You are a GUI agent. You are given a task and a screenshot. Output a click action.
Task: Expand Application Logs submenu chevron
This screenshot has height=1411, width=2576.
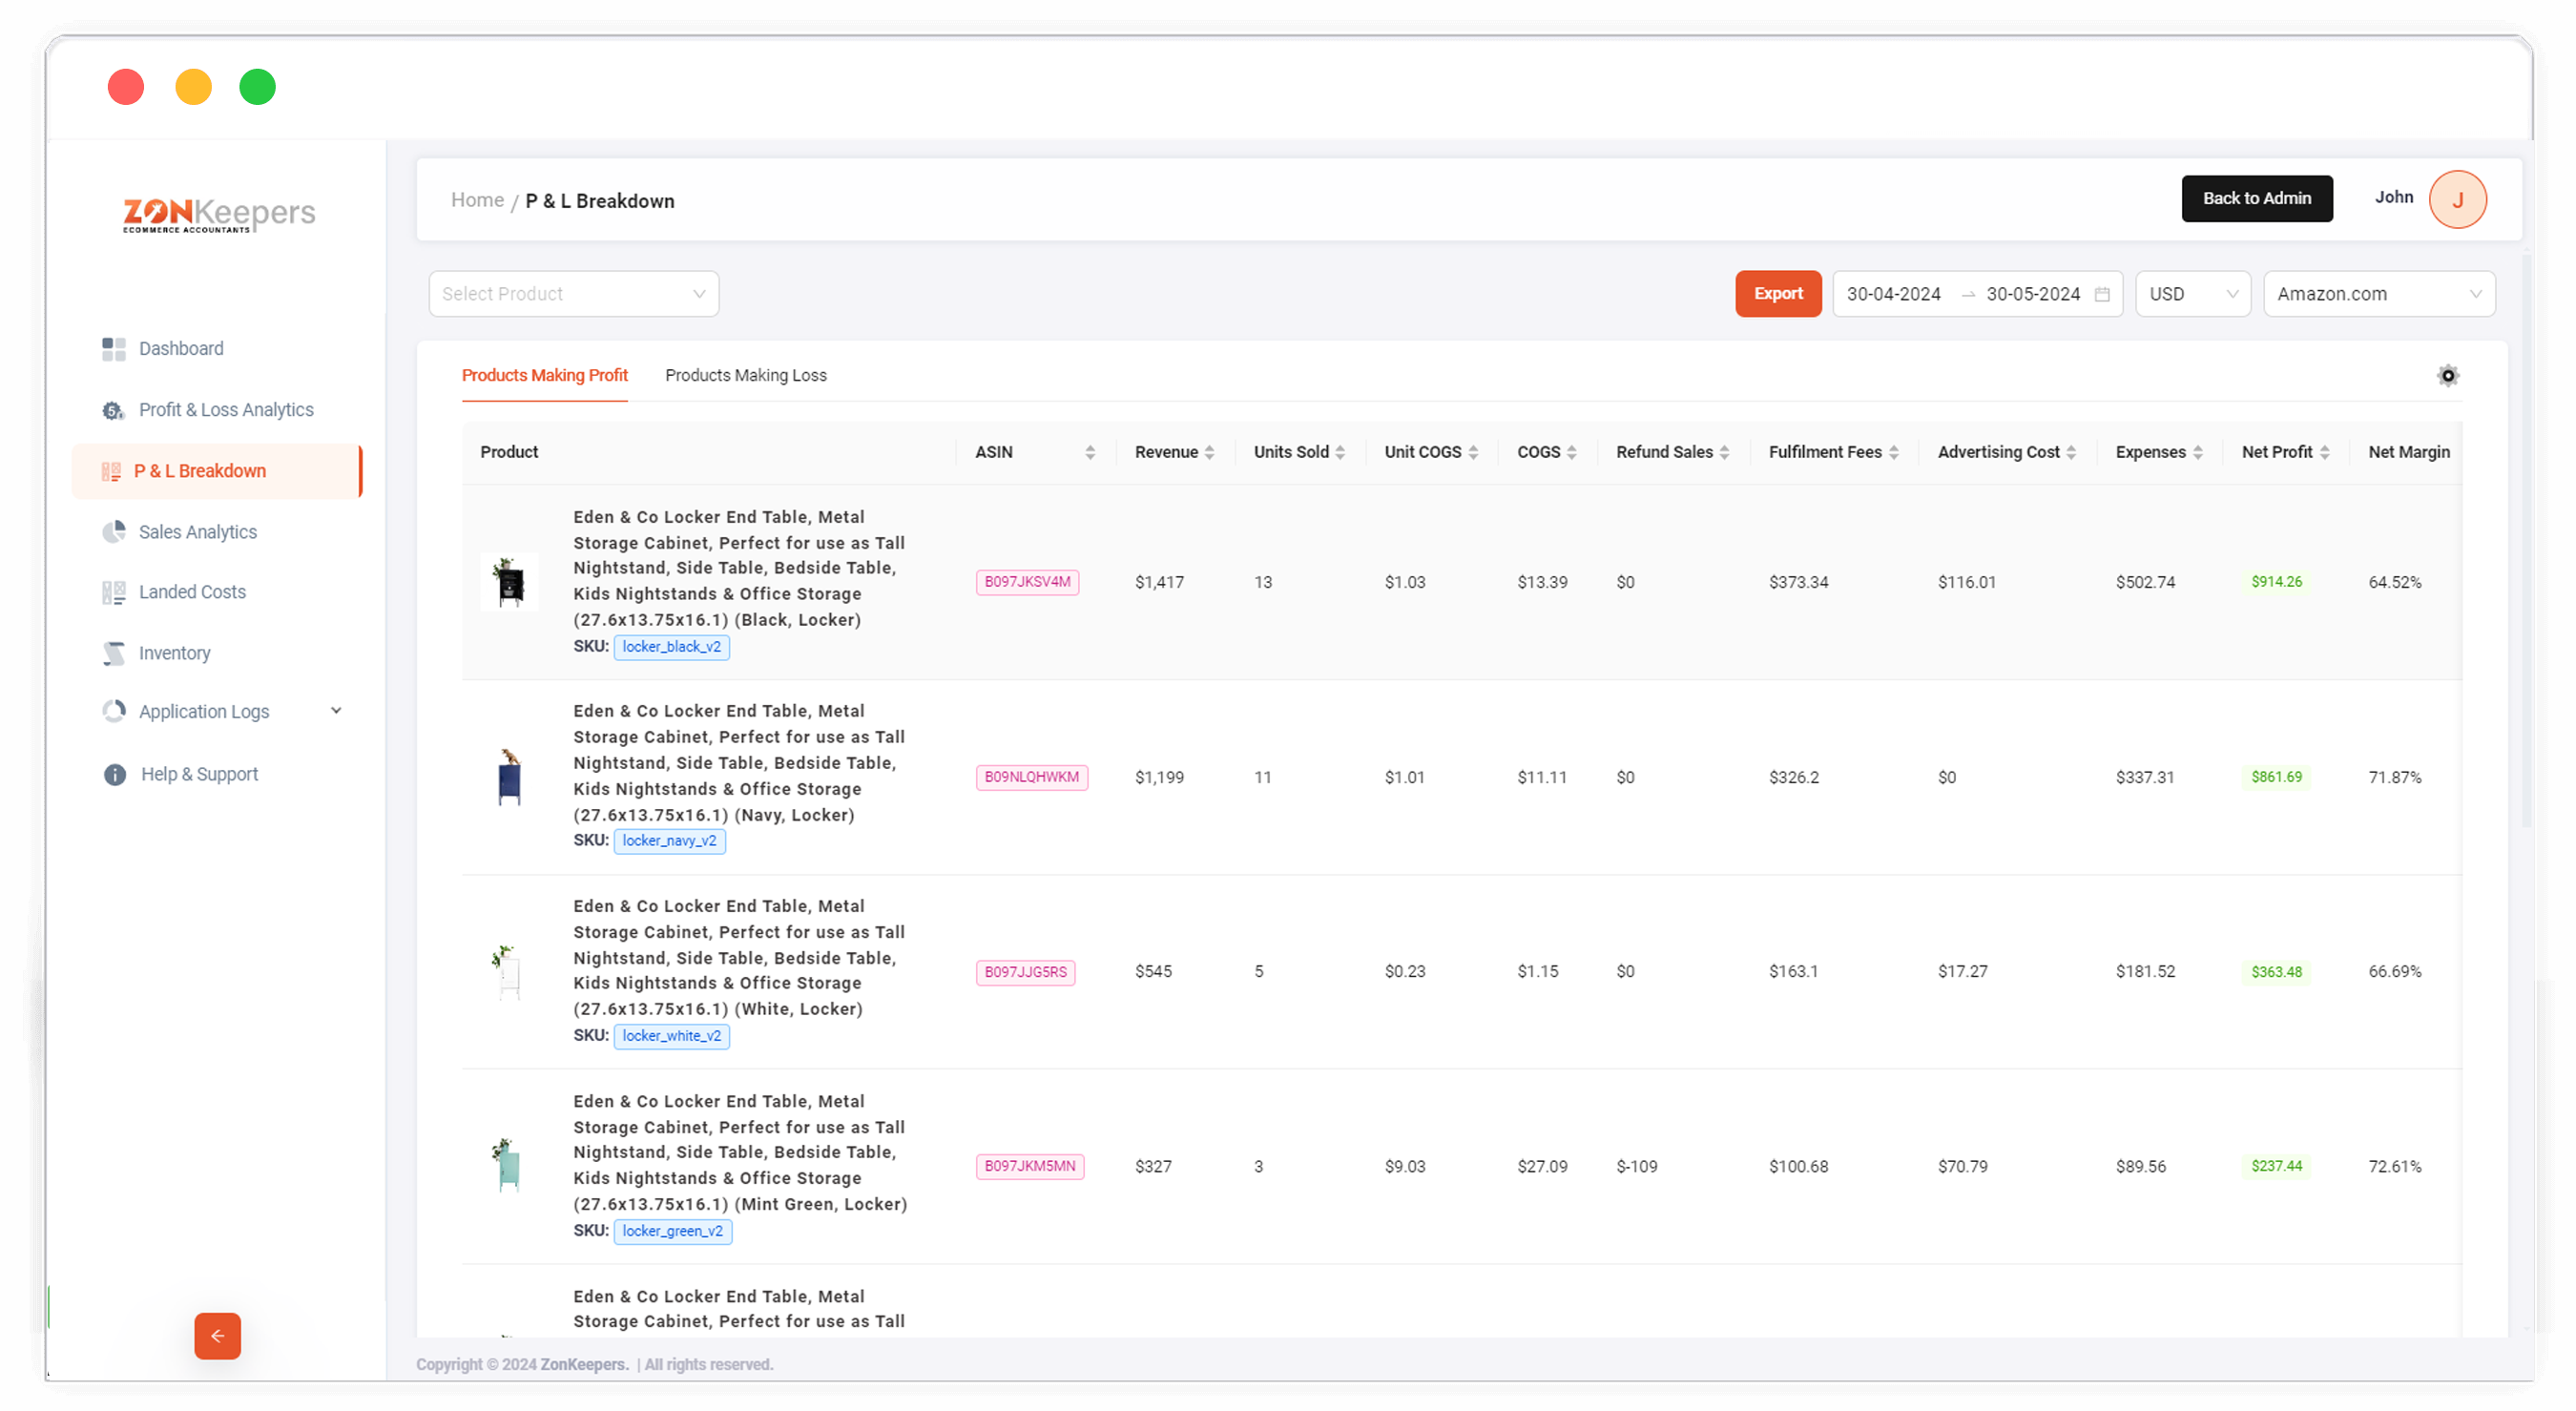point(336,711)
